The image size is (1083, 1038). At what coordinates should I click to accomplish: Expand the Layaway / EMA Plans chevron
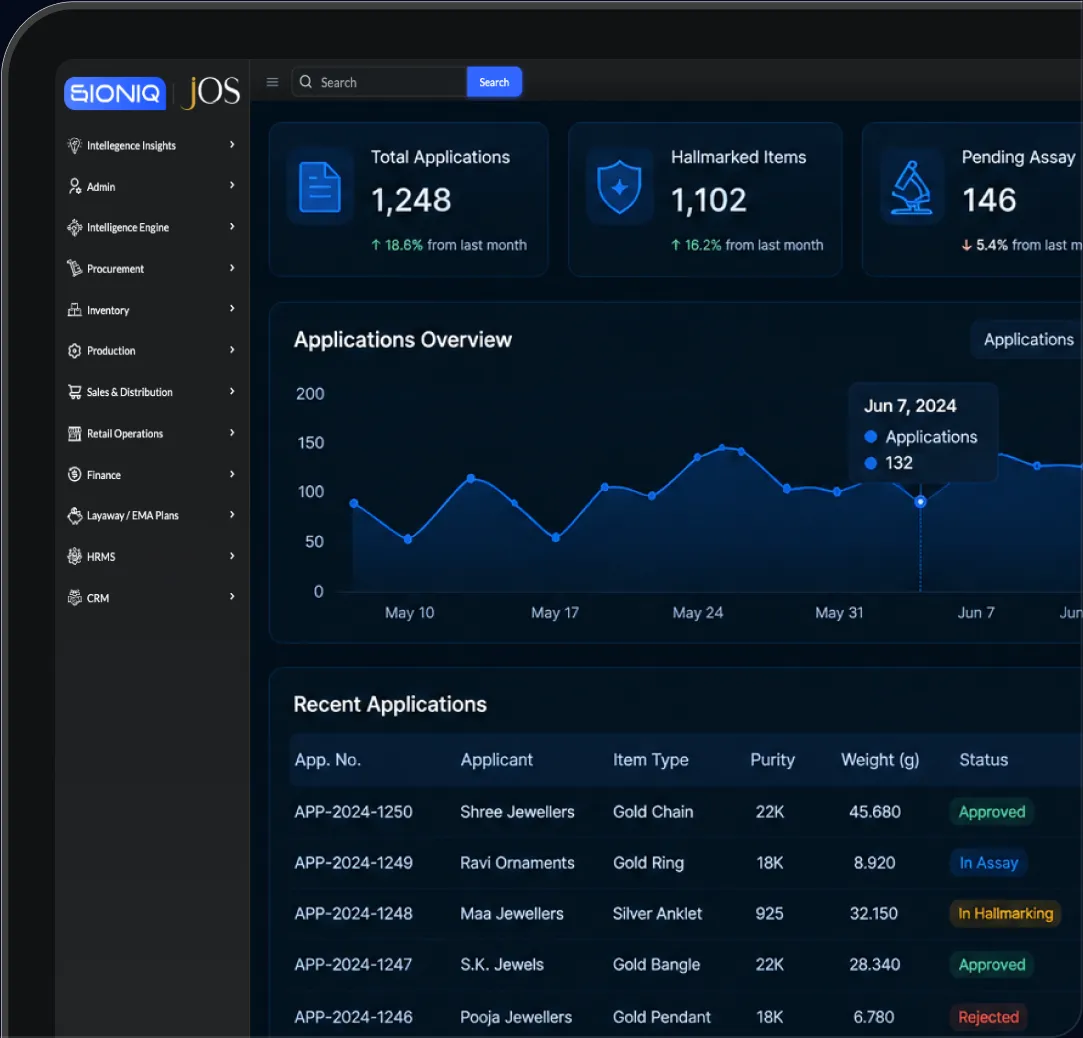pyautogui.click(x=232, y=515)
